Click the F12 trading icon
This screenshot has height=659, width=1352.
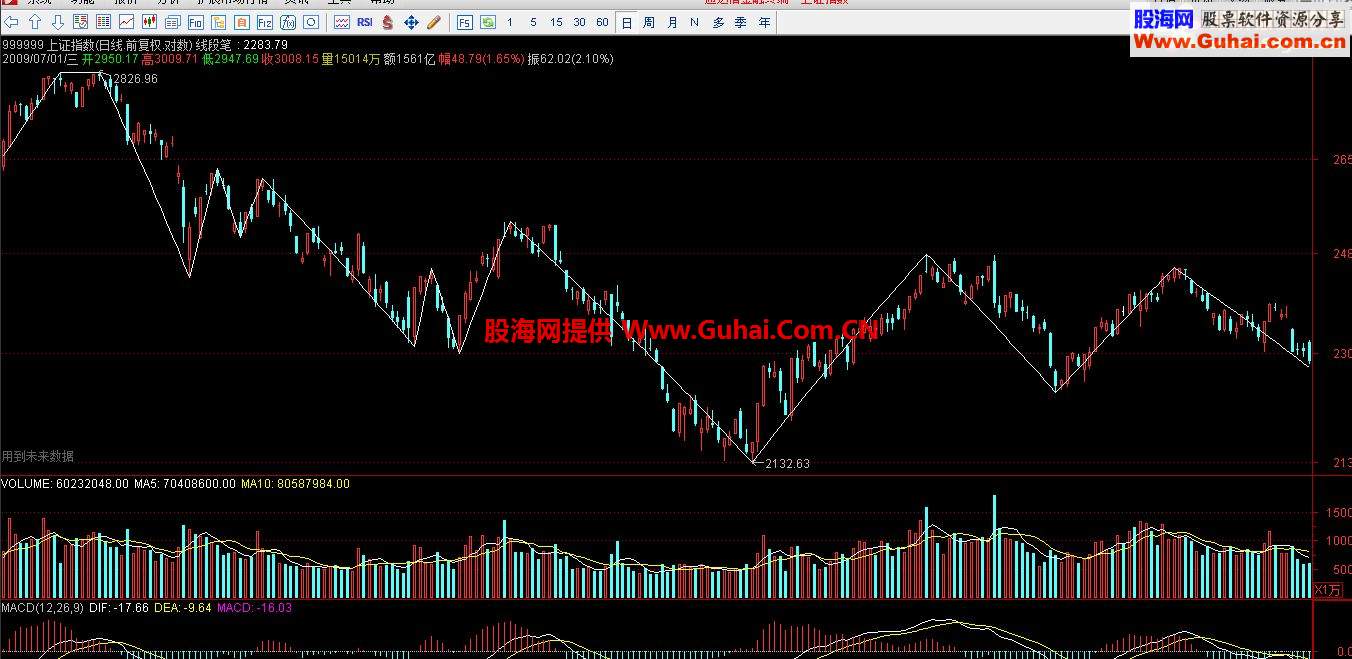(264, 21)
